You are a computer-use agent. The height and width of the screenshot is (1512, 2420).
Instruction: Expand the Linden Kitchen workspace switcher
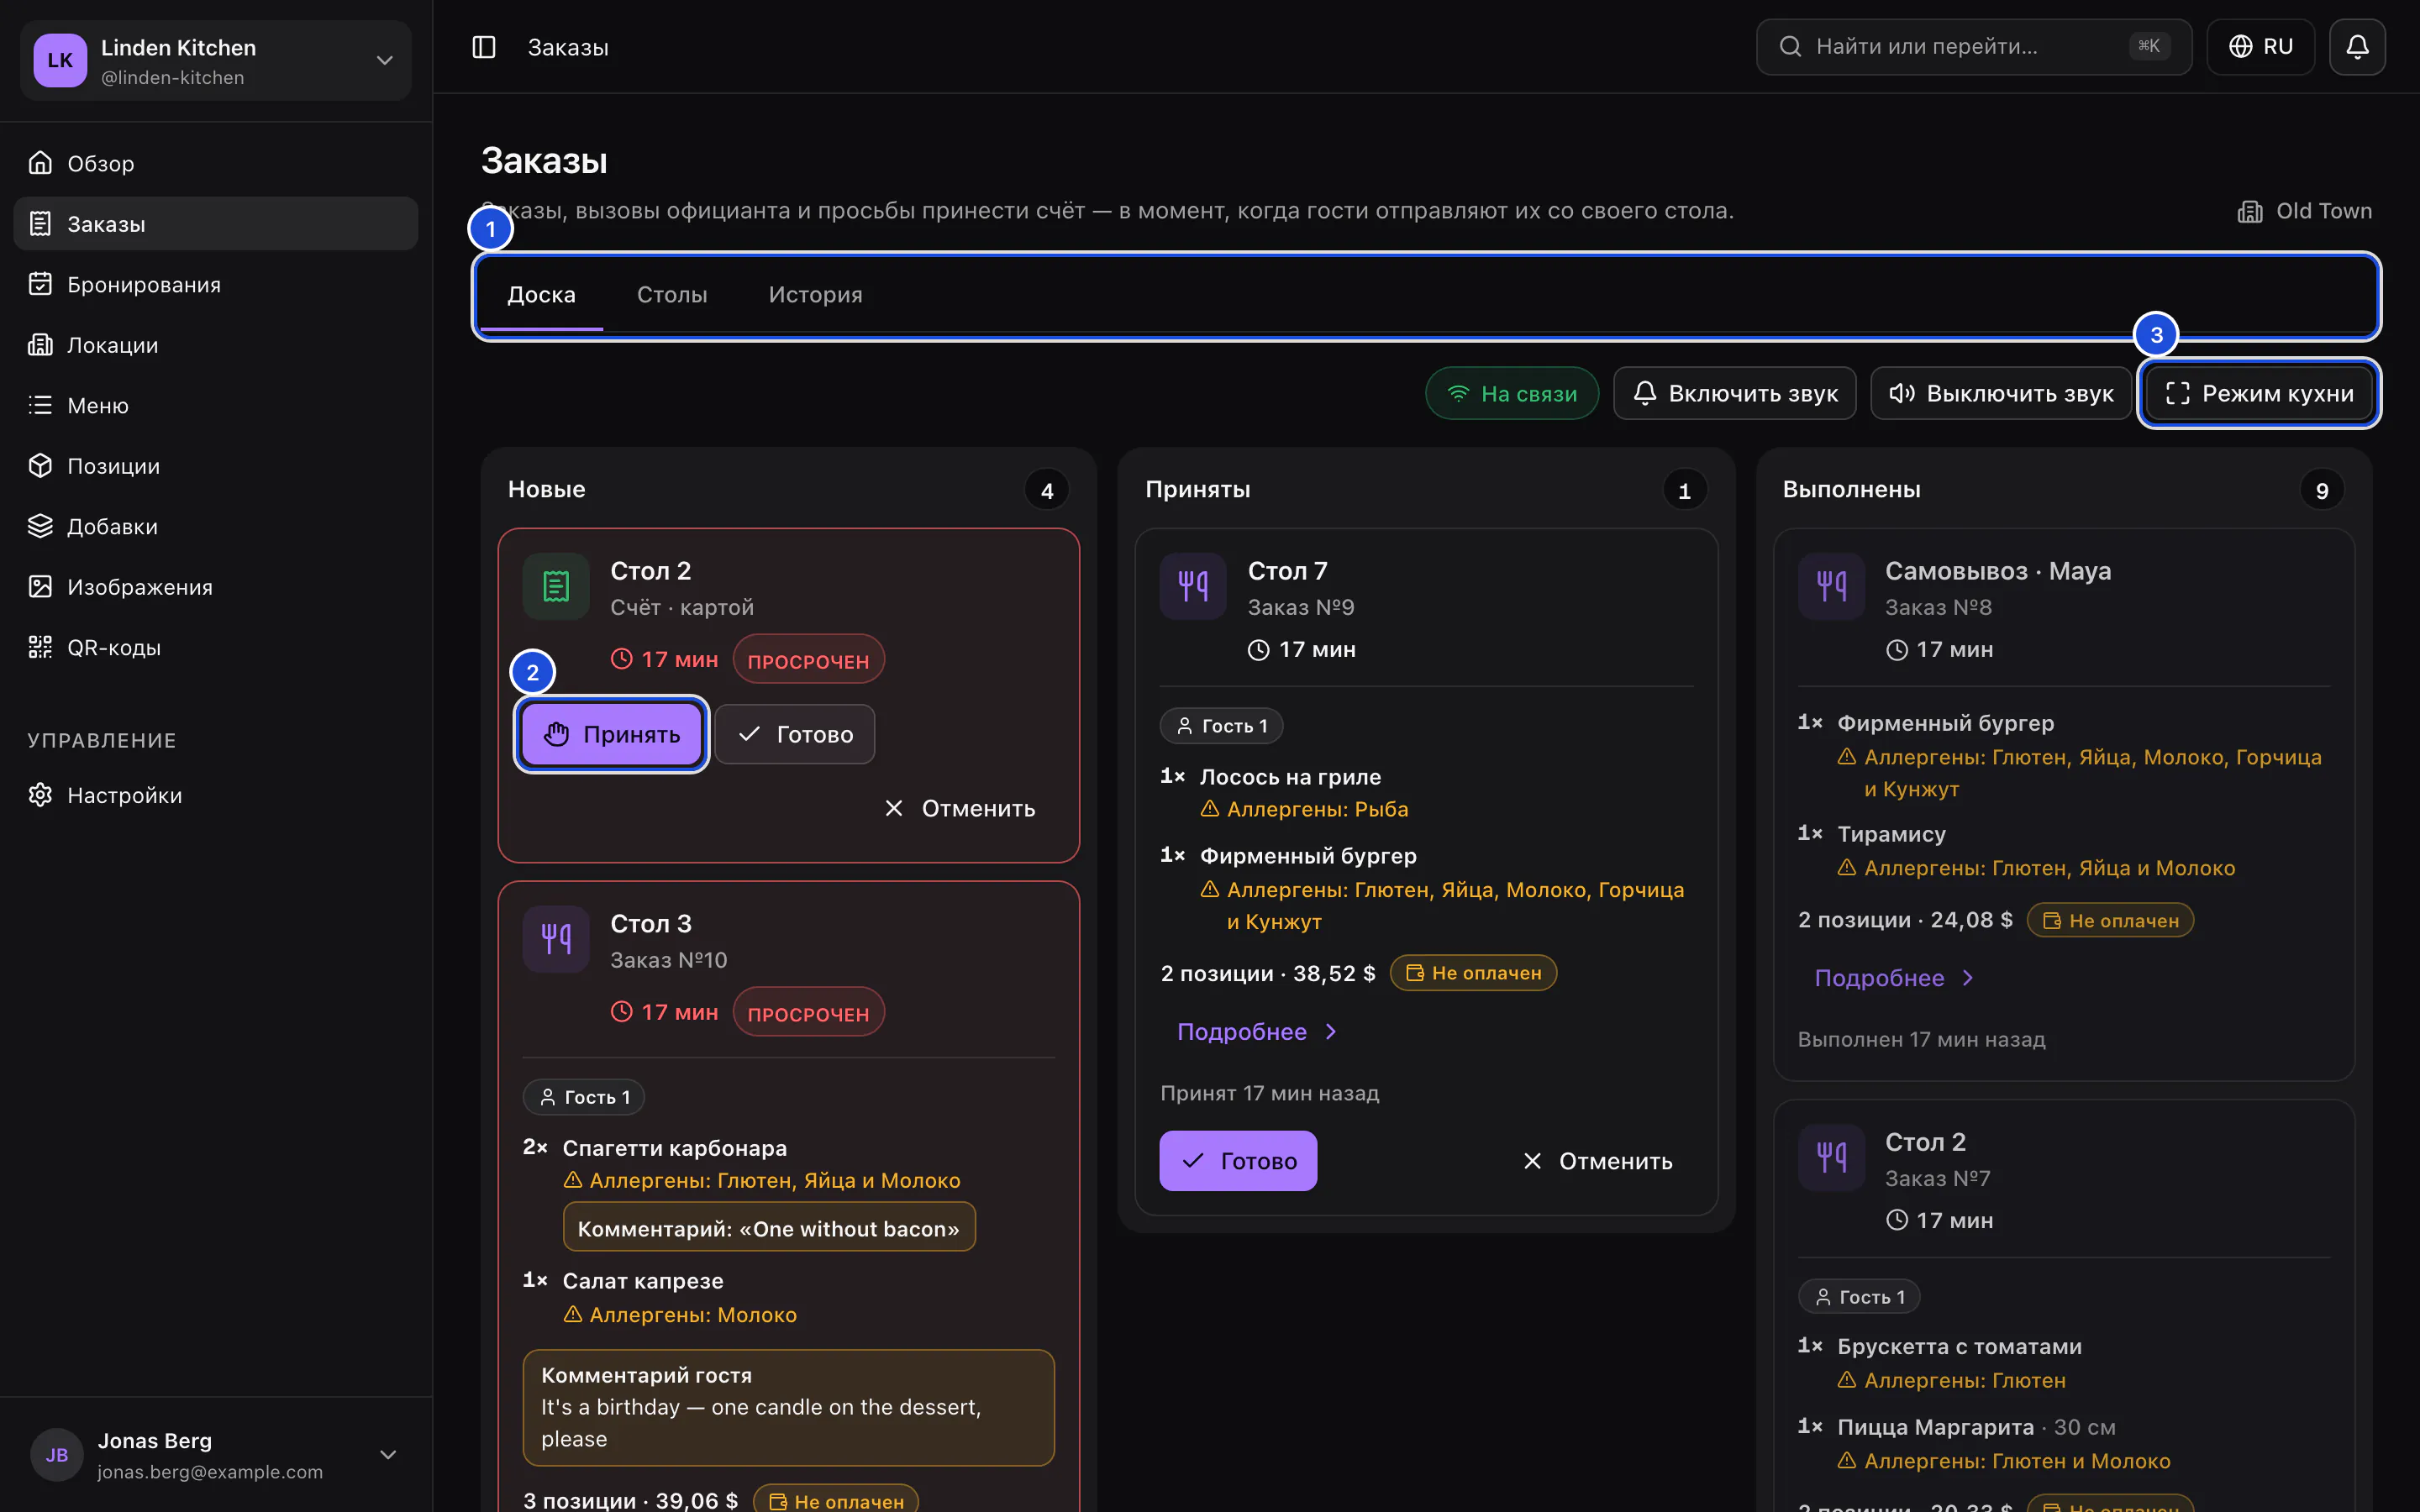(216, 60)
